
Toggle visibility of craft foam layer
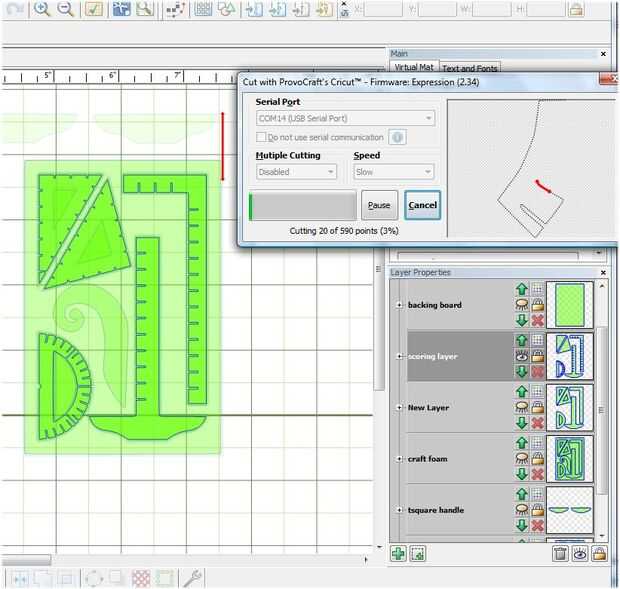[x=522, y=459]
